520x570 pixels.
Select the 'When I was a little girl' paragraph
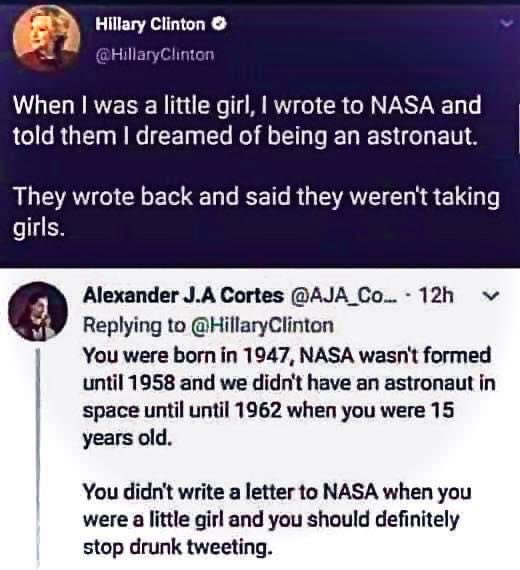pyautogui.click(x=247, y=120)
